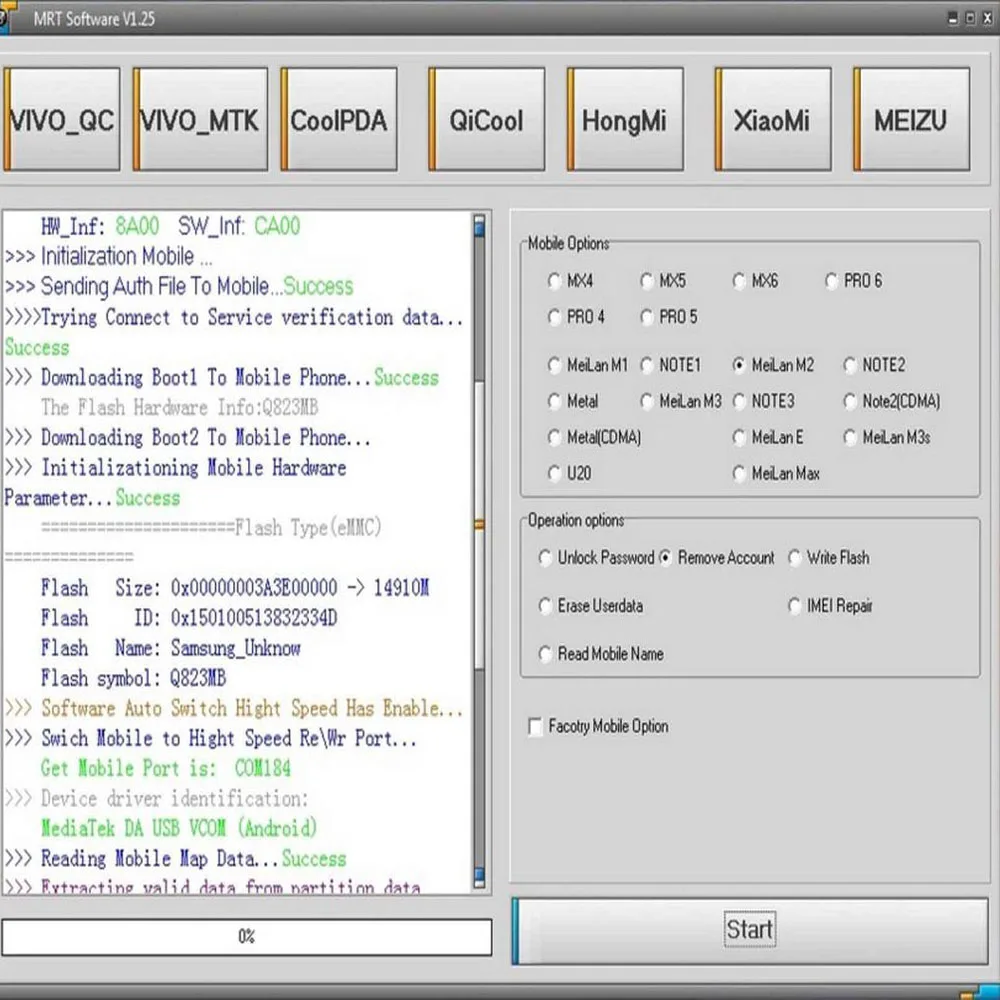
Task: Choose the PRO 5 model radio
Action: tap(668, 317)
